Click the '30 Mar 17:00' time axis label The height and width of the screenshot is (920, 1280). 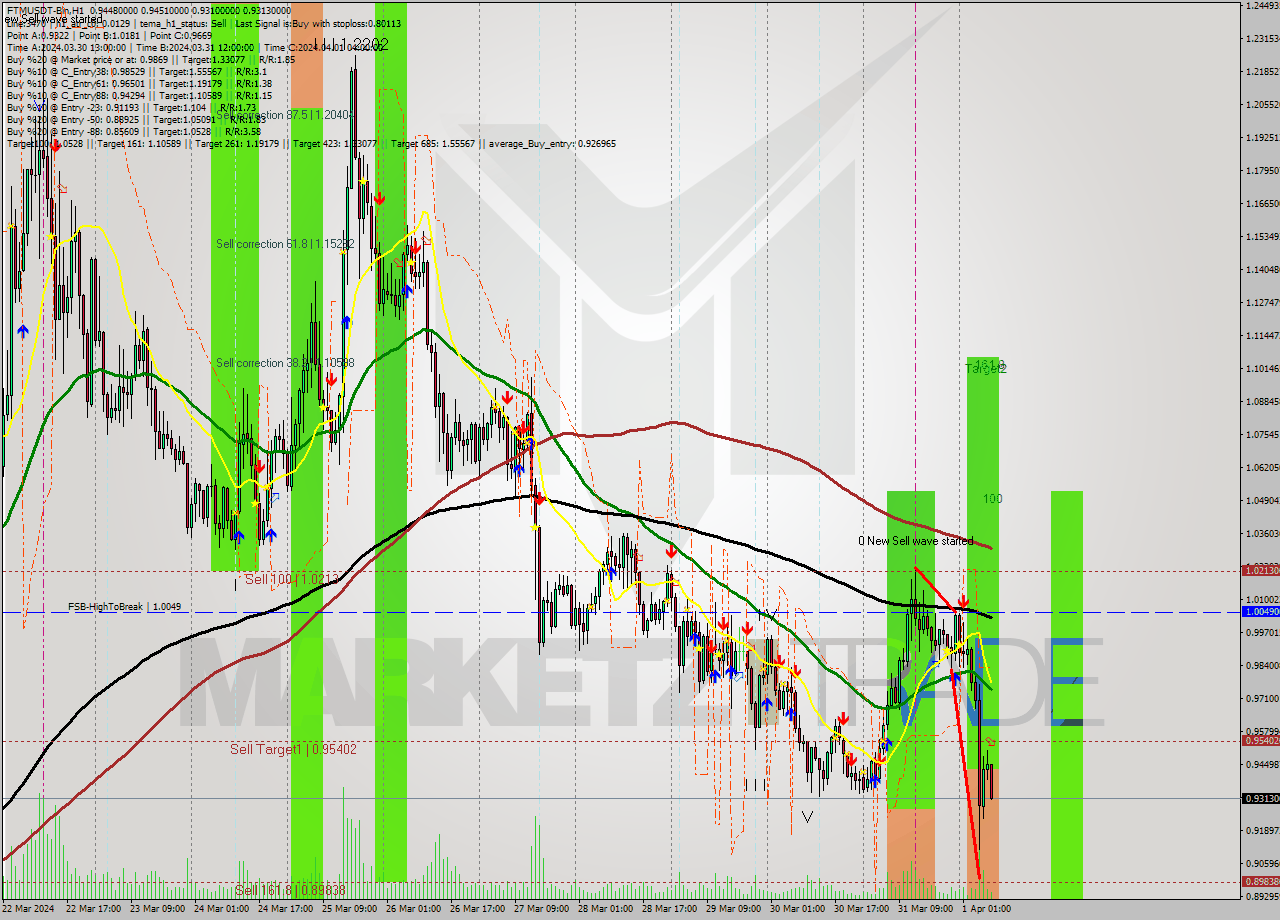click(x=863, y=909)
